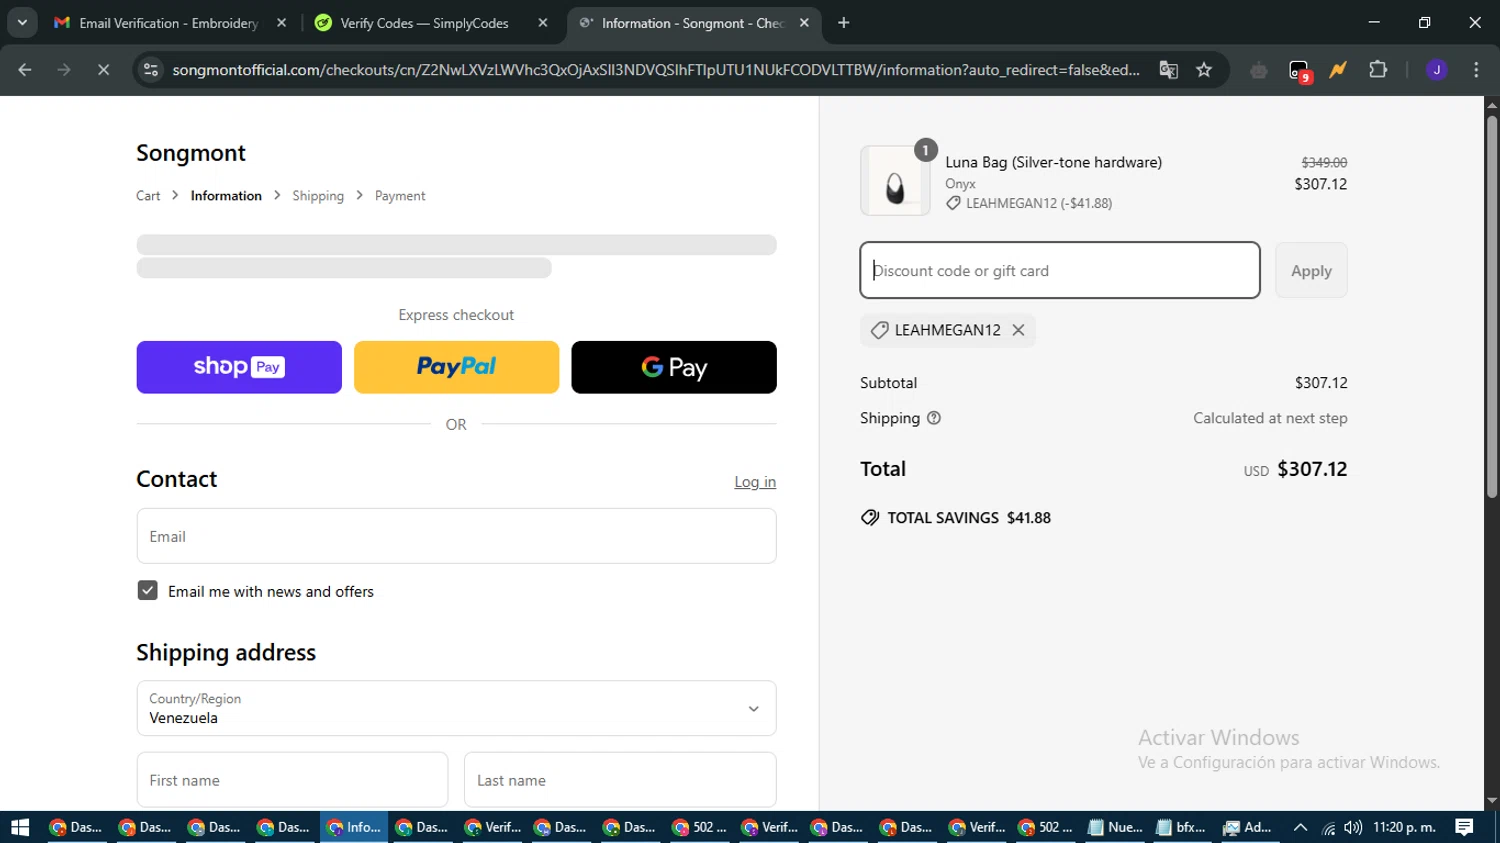Click the volume speaker tray icon

pyautogui.click(x=1353, y=827)
